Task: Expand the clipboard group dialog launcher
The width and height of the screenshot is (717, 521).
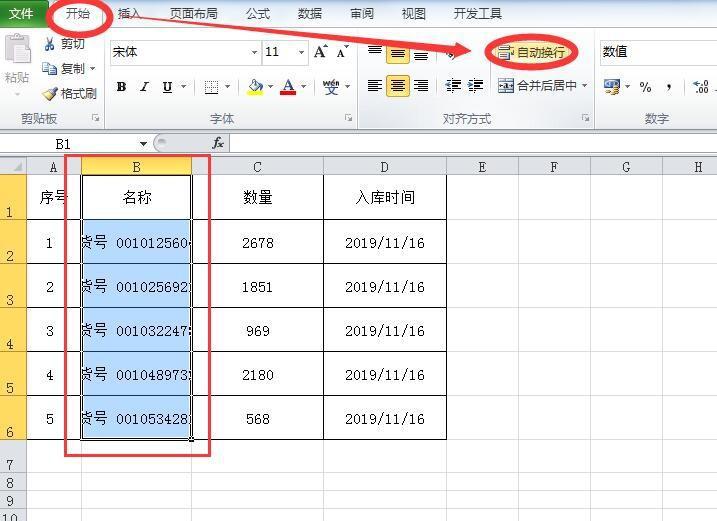Action: tap(96, 118)
